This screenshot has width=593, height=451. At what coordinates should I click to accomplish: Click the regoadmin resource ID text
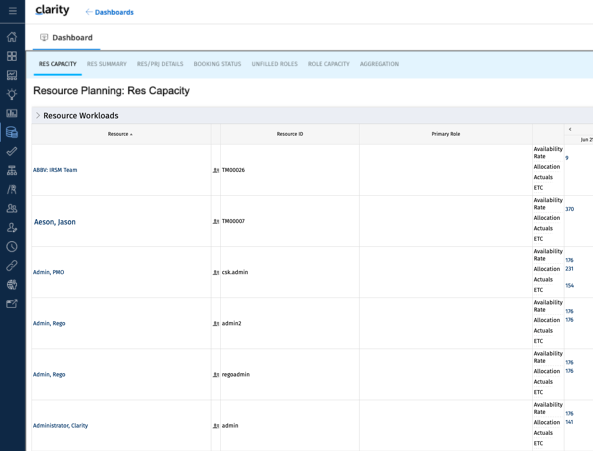tap(236, 374)
